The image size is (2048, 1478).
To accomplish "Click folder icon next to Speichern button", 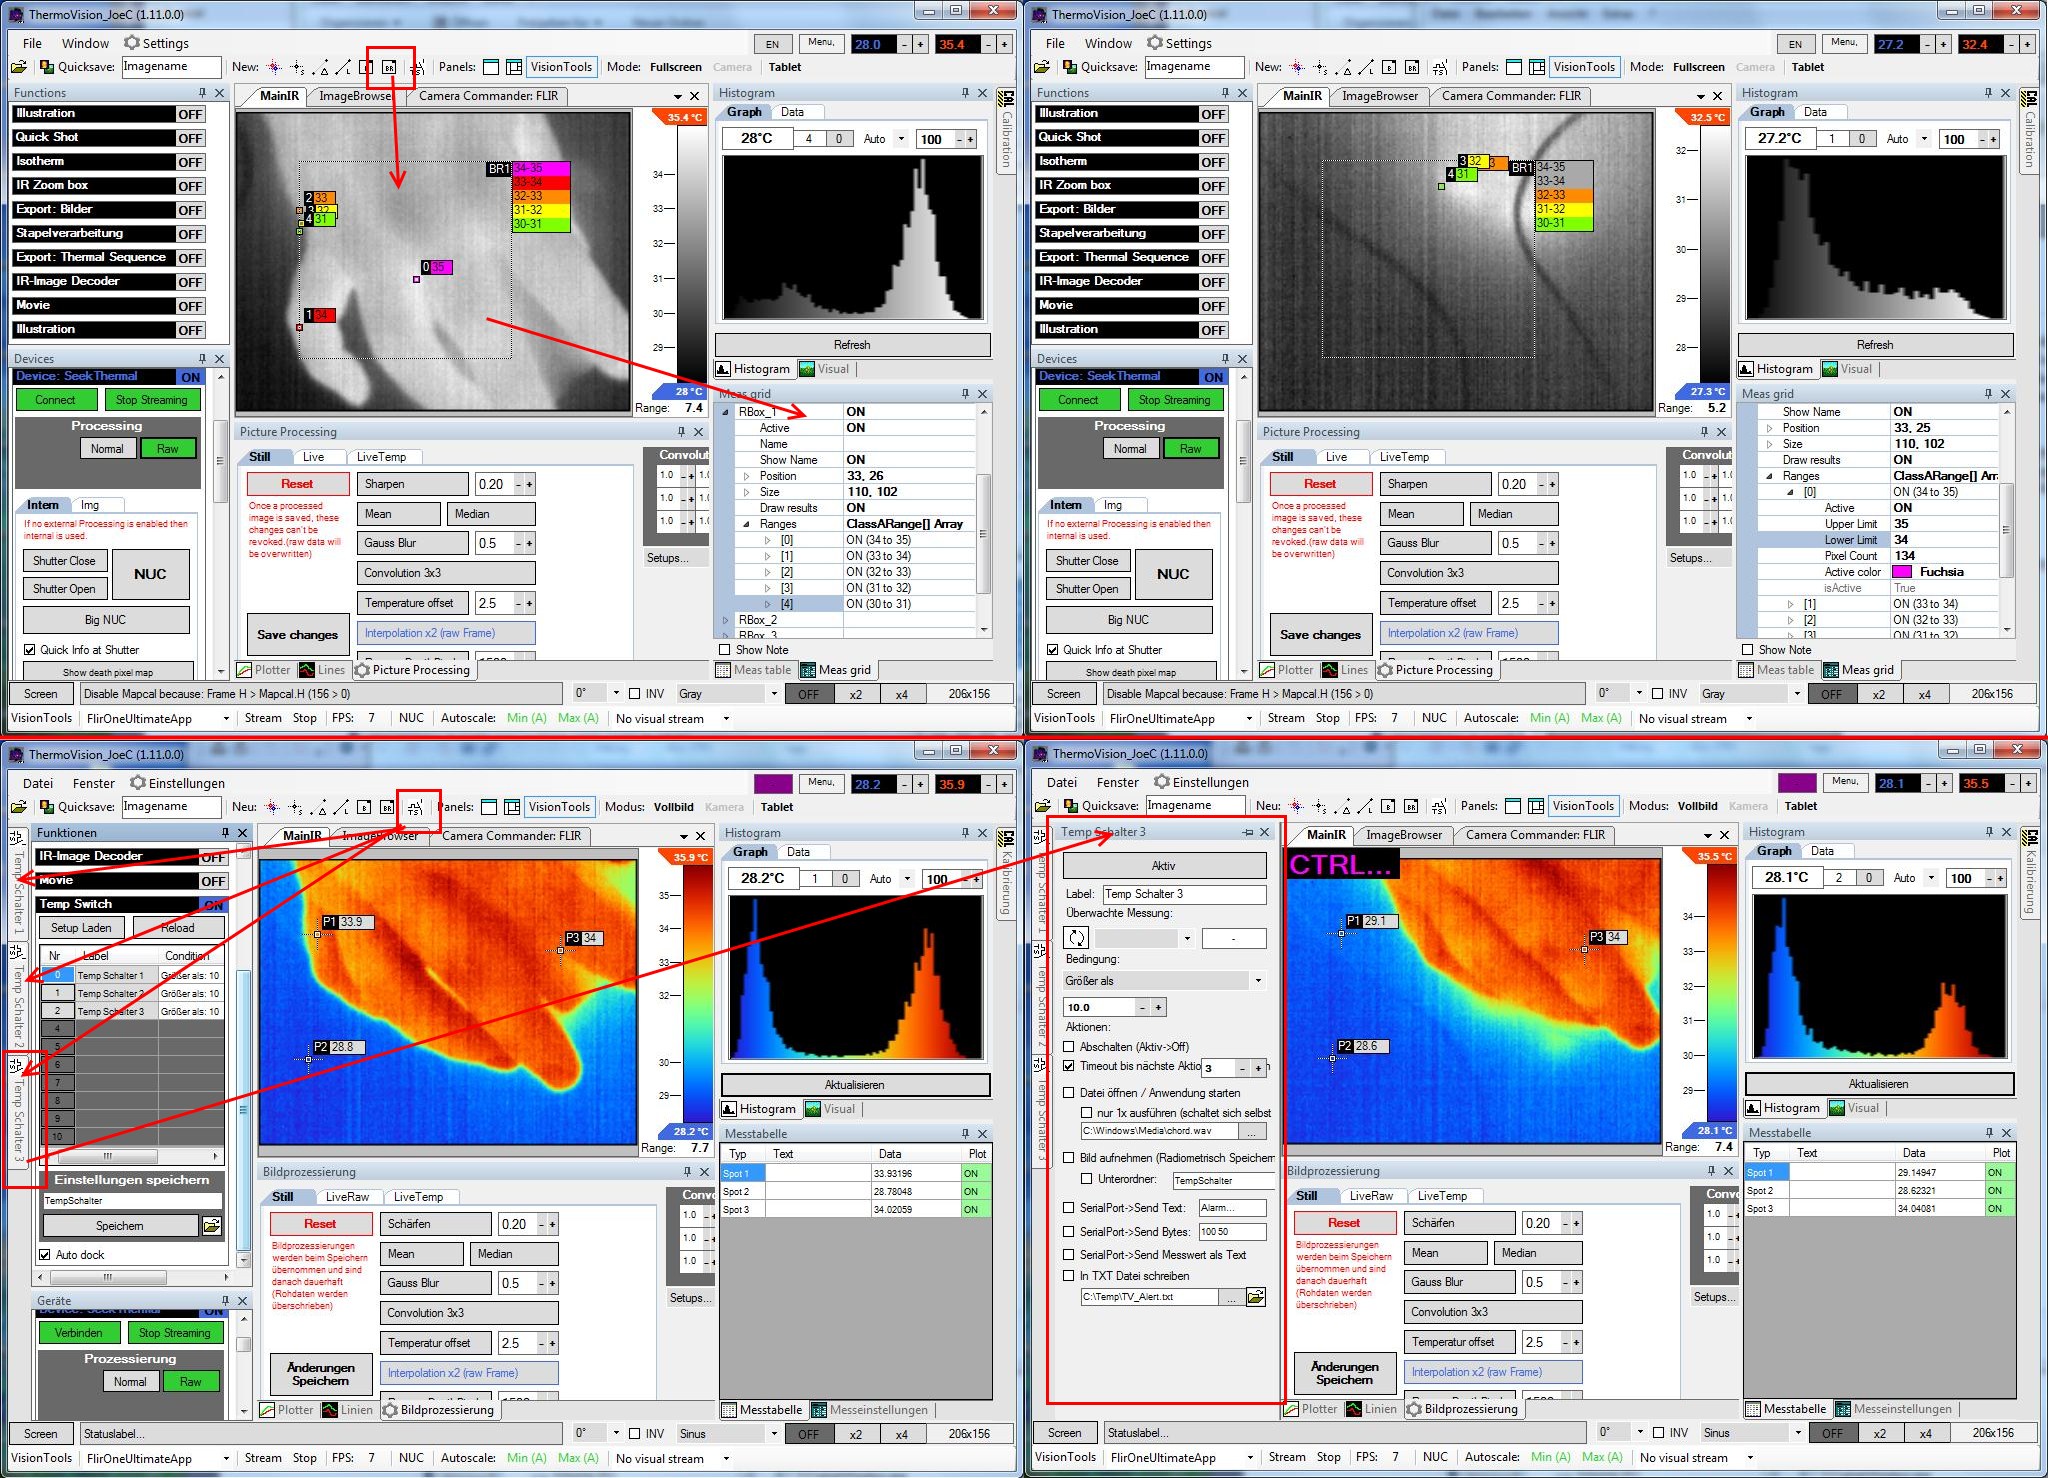I will click(212, 1226).
